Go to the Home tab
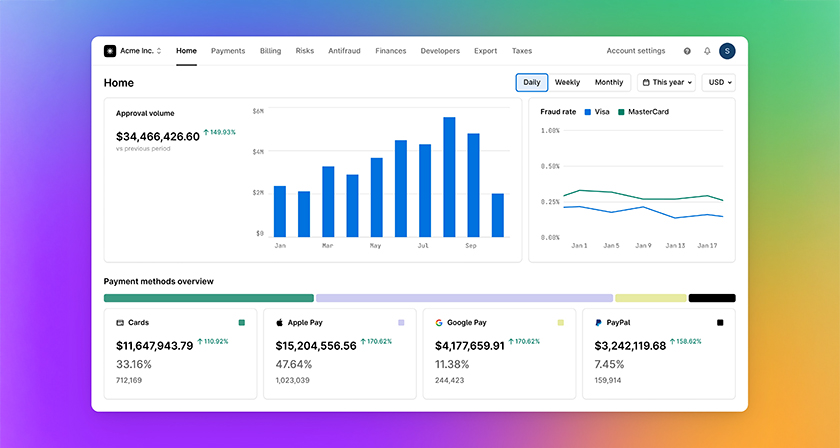The height and width of the screenshot is (448, 840). pos(186,51)
